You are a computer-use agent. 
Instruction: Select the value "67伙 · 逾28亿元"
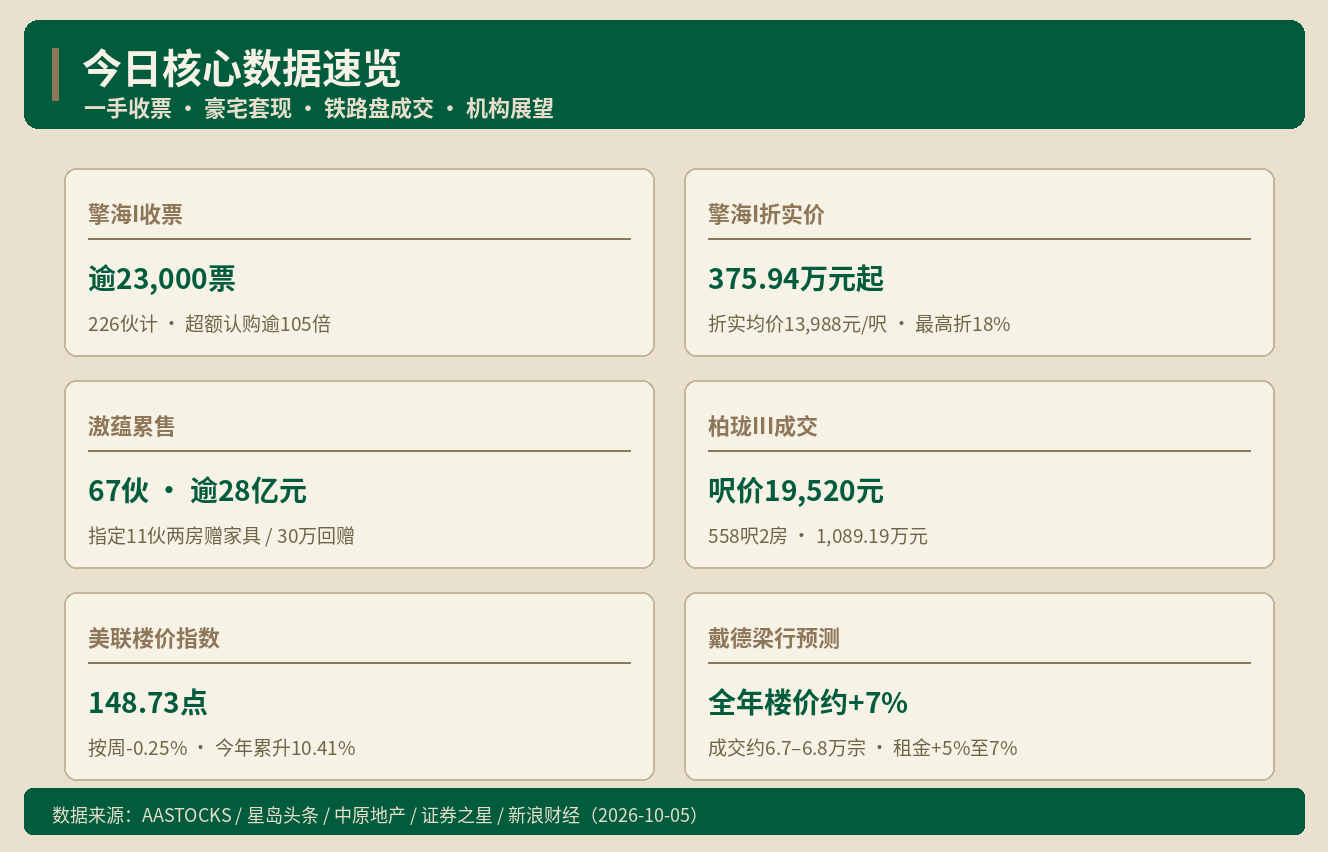pos(197,491)
